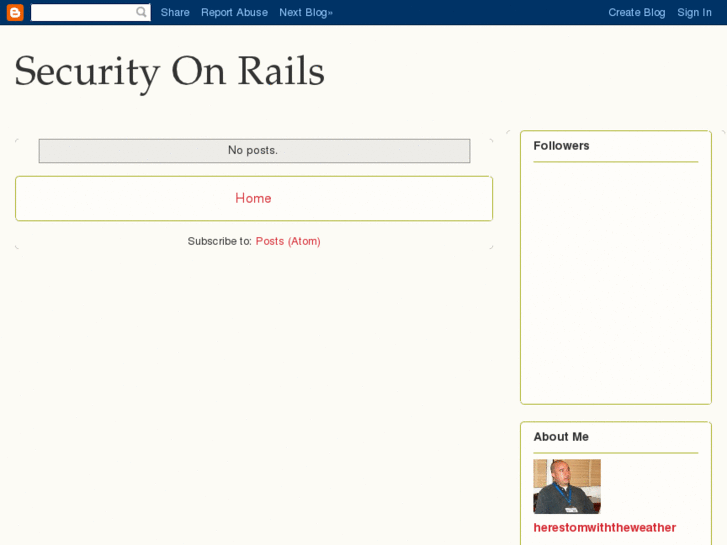Screen dimensions: 727x545
Task: Open the Home link
Action: (x=253, y=198)
